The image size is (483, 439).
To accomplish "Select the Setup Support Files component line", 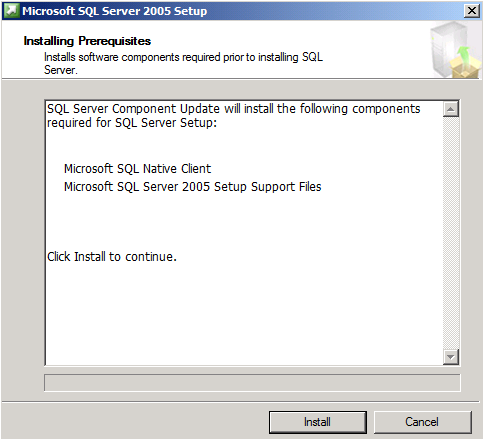I will (192, 187).
